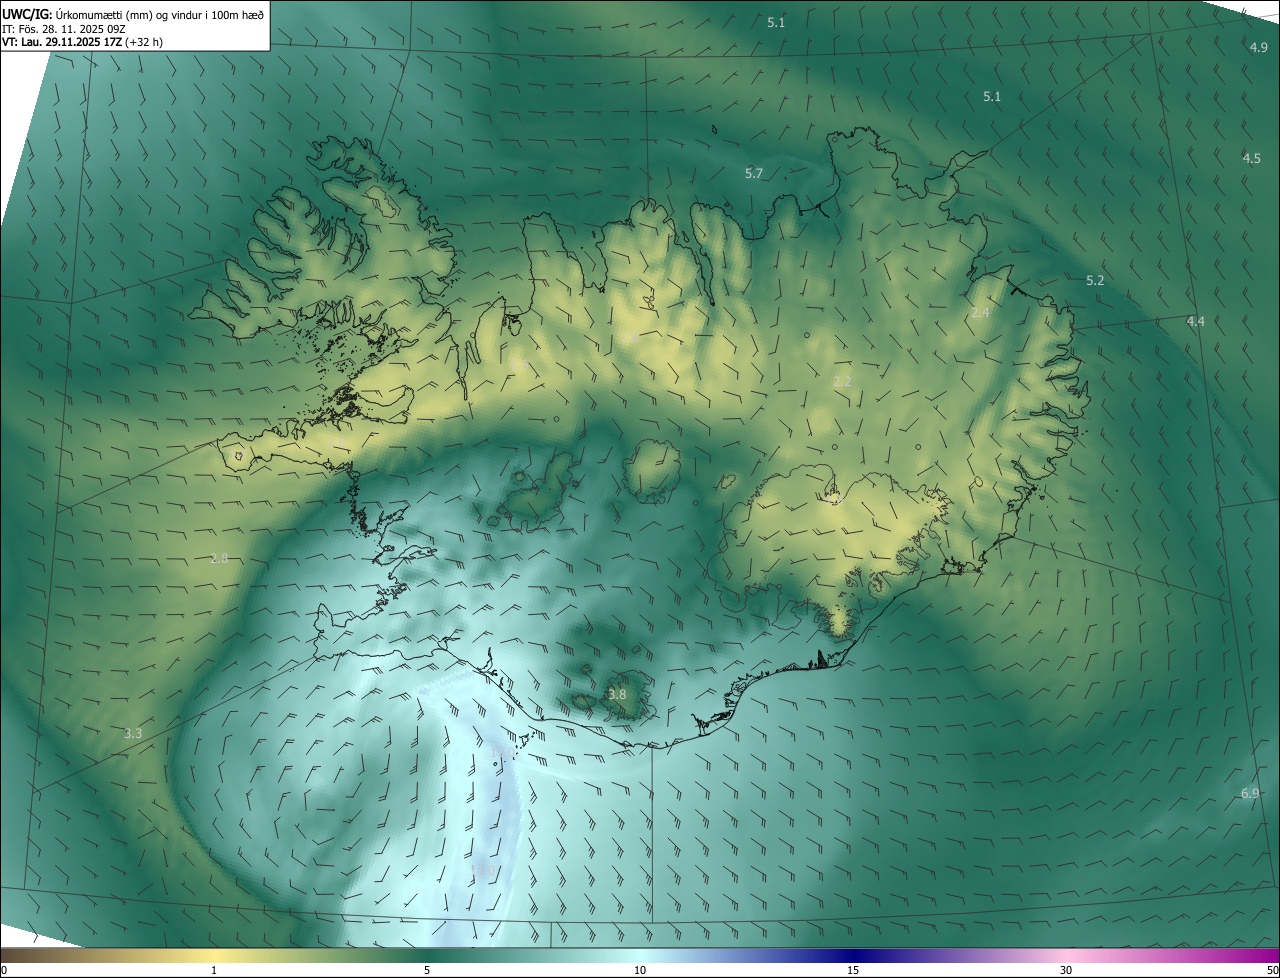The width and height of the screenshot is (1280, 978).
Task: Click the 5.2 value label
Action: coord(1095,280)
